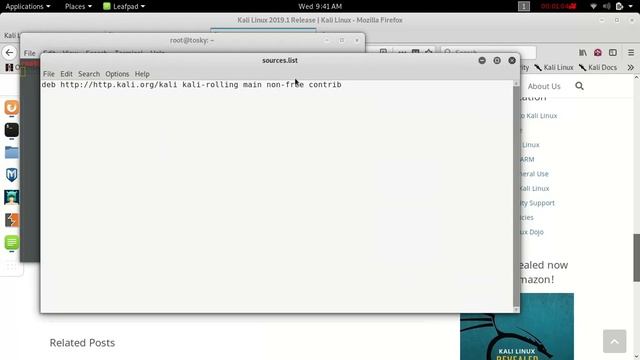Open Files folder from the dock

pyautogui.click(x=11, y=153)
